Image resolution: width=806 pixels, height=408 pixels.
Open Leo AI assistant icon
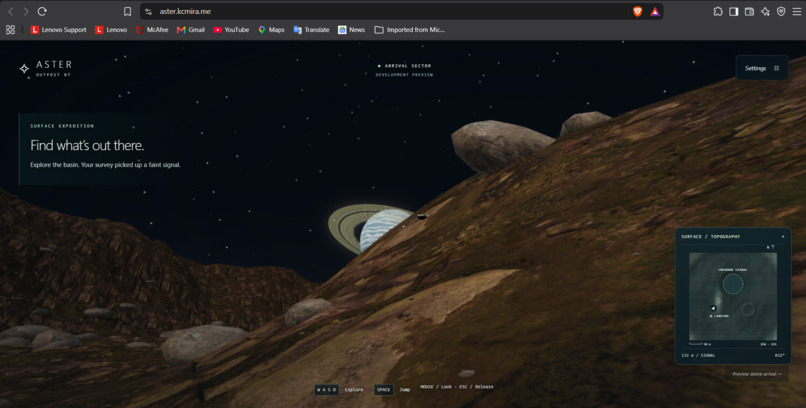click(765, 11)
